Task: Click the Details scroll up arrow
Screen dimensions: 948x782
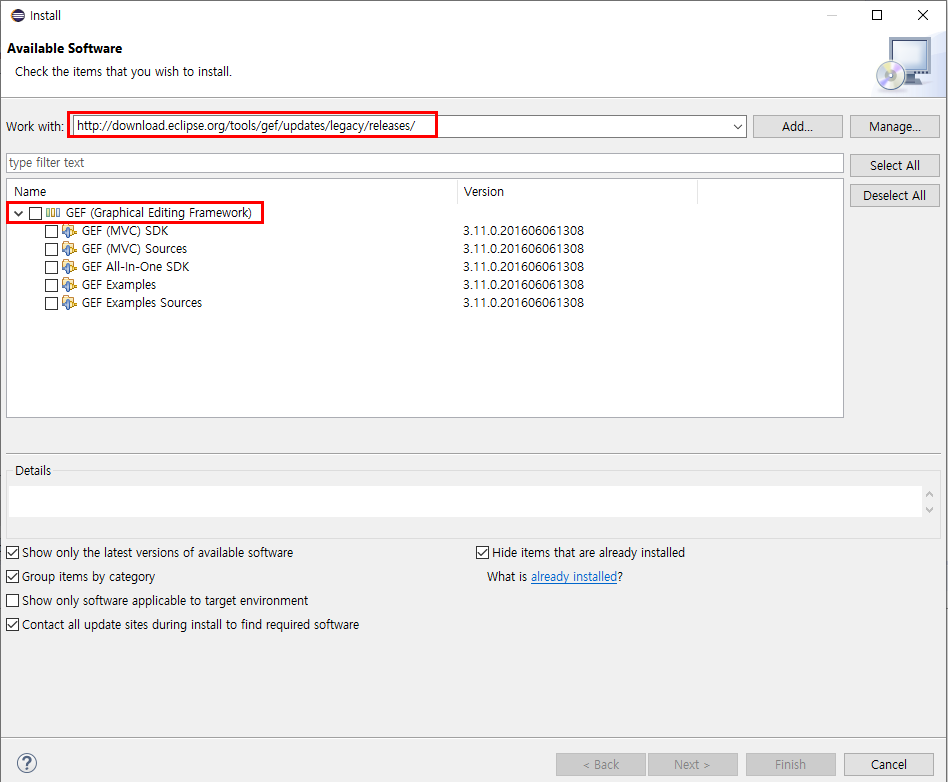Action: [929, 494]
